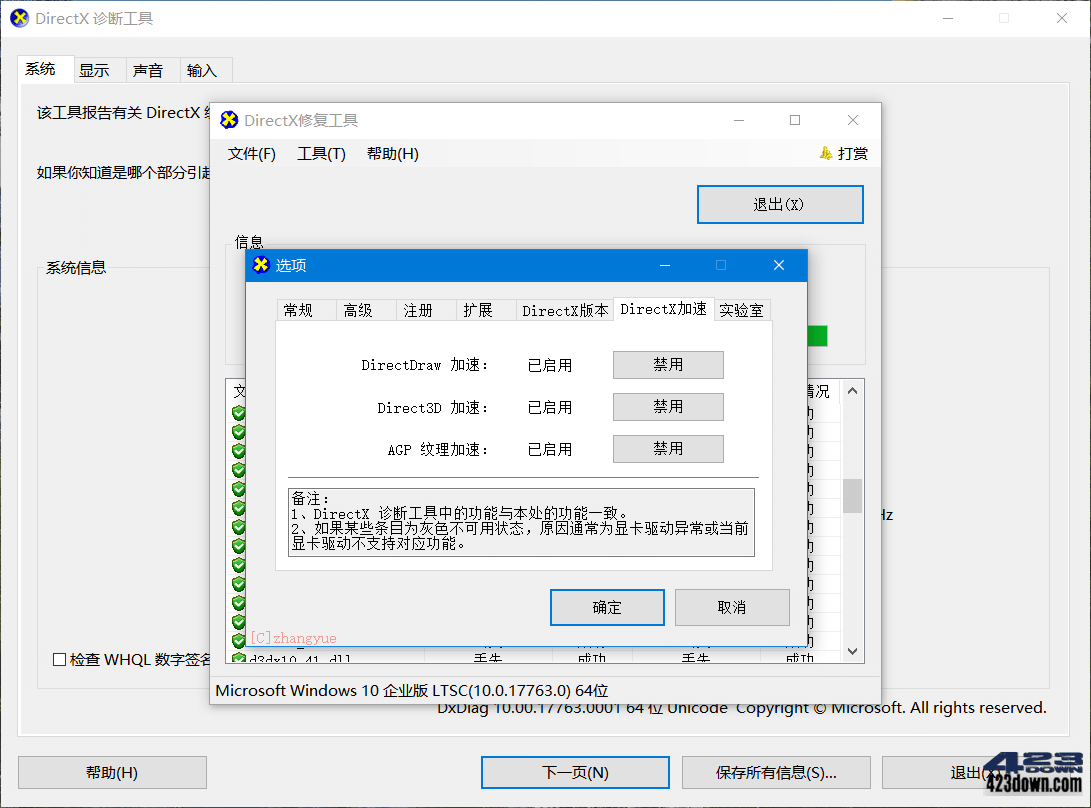Cancel the options dialog with 取消
This screenshot has width=1091, height=808.
tap(731, 607)
